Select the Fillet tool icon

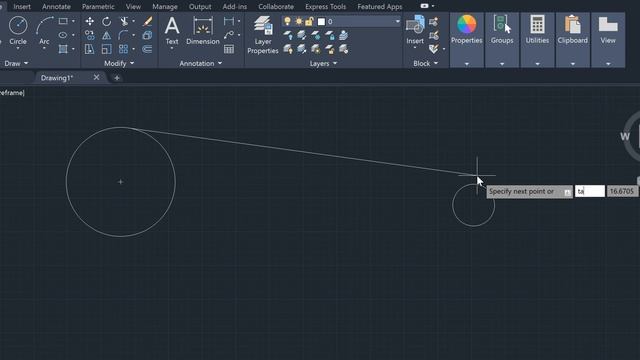click(x=124, y=35)
